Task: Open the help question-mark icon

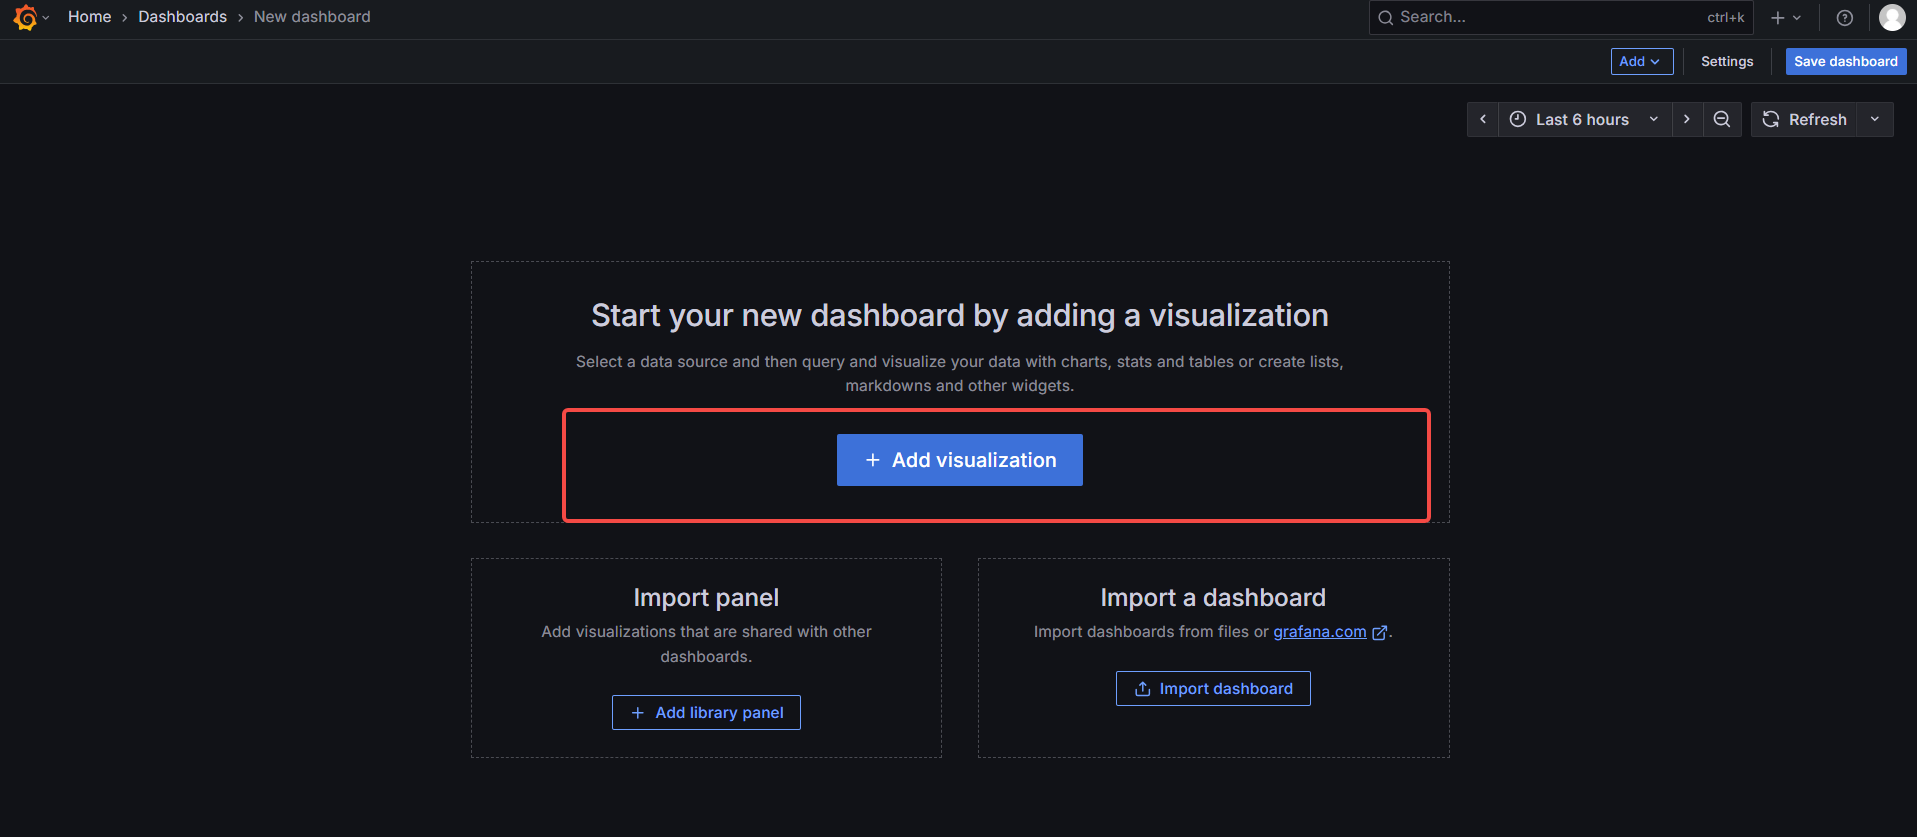Action: pyautogui.click(x=1845, y=18)
